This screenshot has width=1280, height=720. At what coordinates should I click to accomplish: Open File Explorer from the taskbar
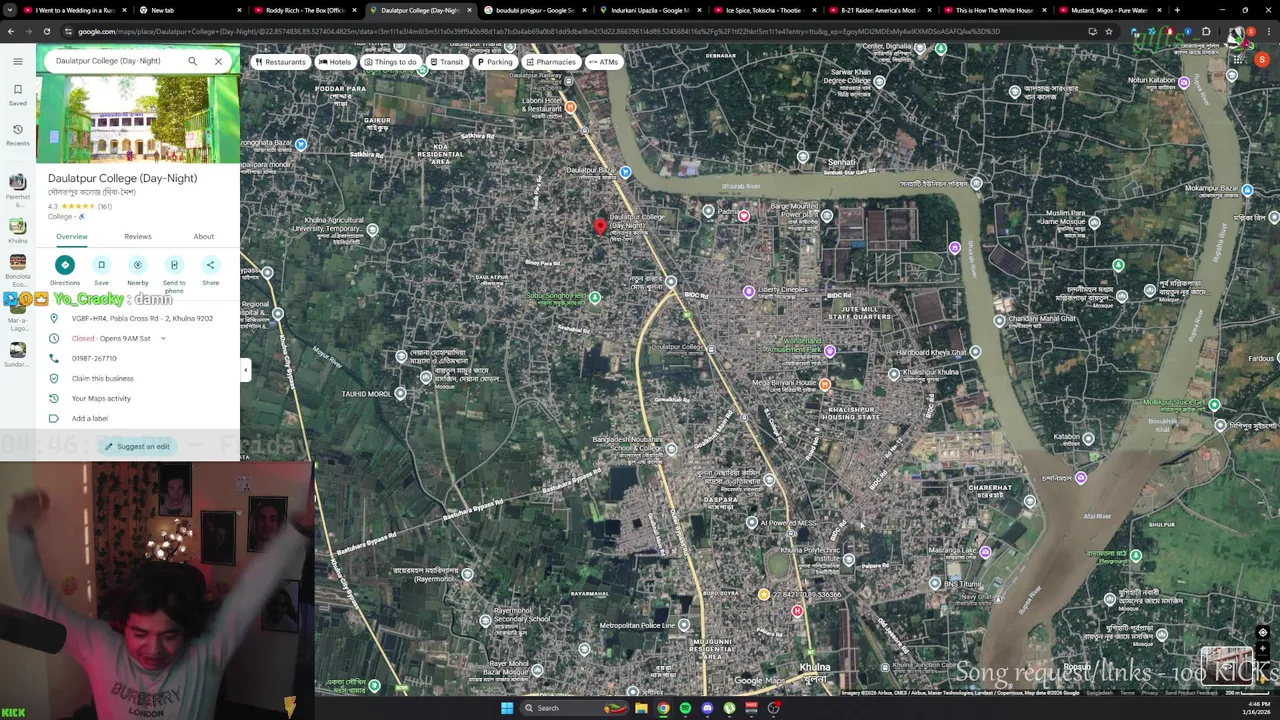(641, 708)
